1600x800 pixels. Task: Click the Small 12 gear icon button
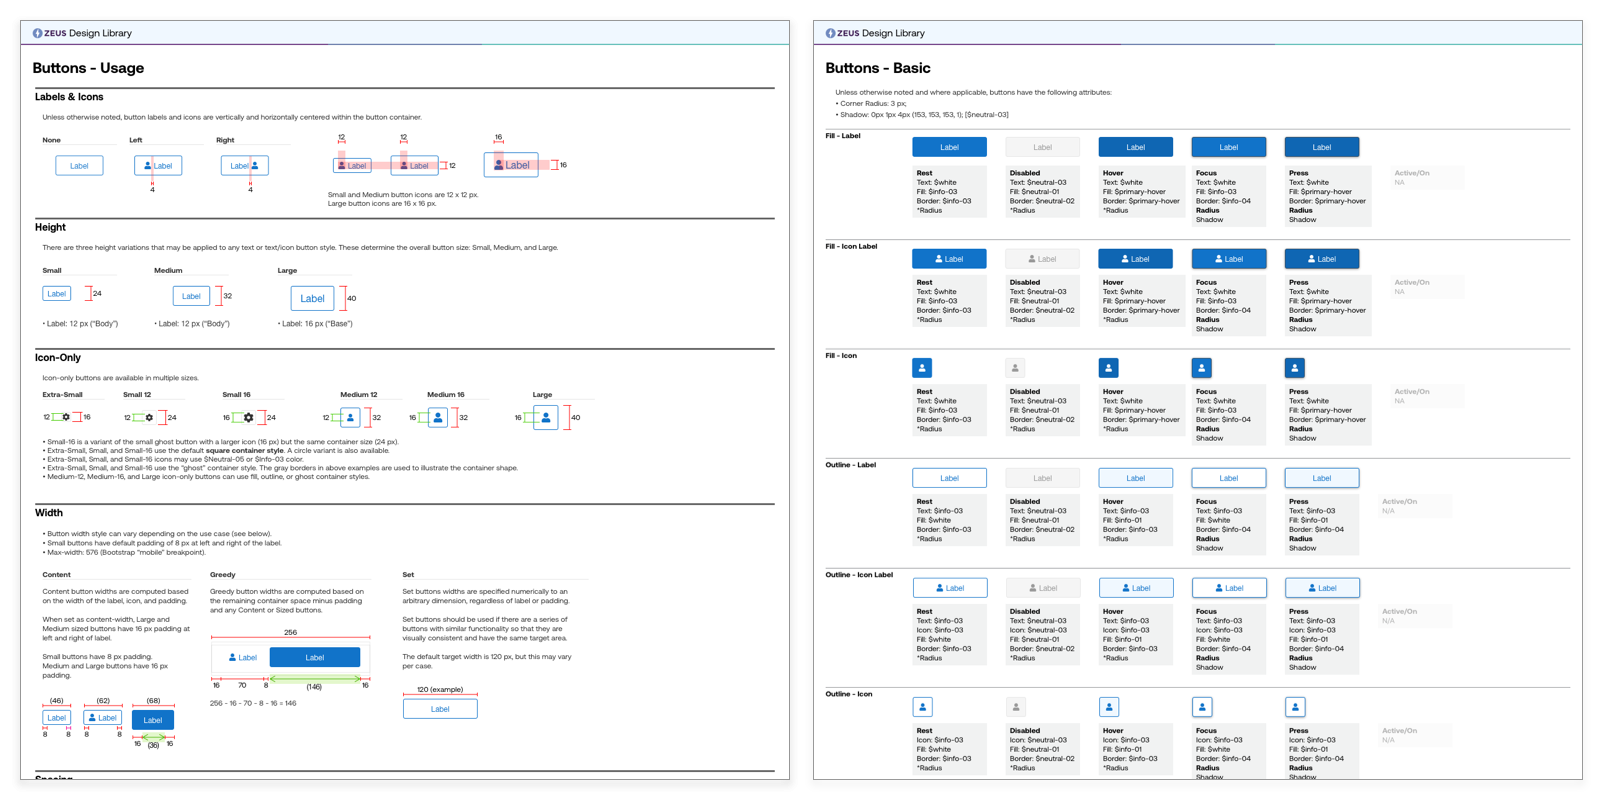(148, 418)
